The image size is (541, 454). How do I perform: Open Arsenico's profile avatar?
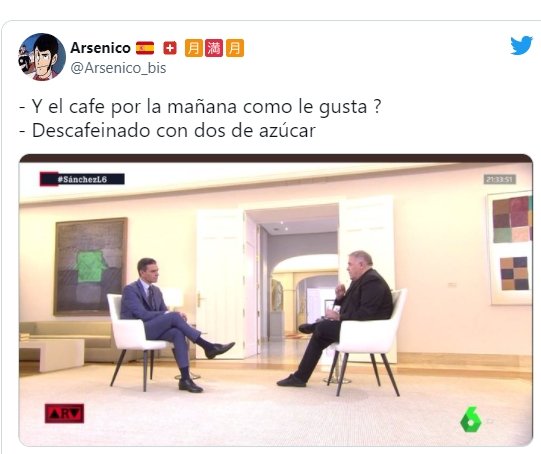[42, 57]
